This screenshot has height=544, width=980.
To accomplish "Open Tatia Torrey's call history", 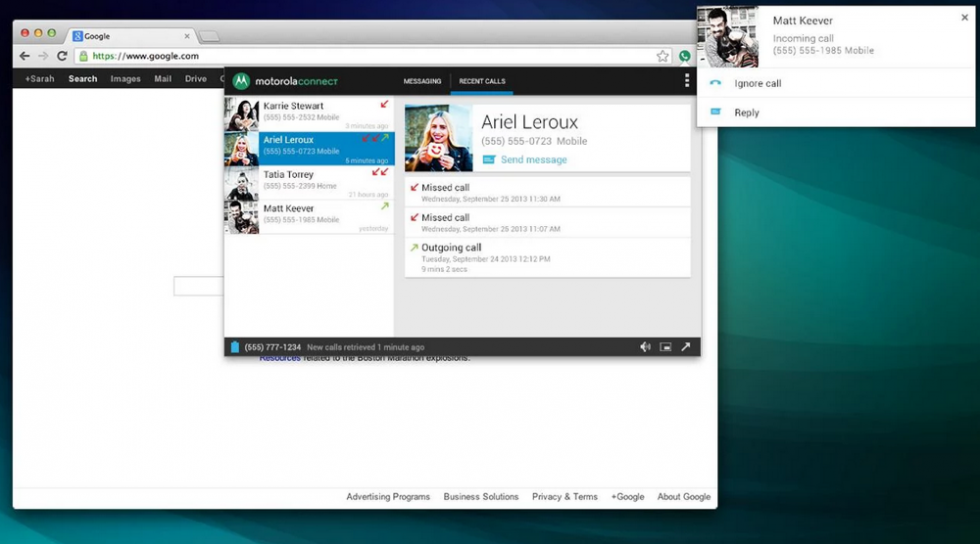I will click(x=309, y=183).
